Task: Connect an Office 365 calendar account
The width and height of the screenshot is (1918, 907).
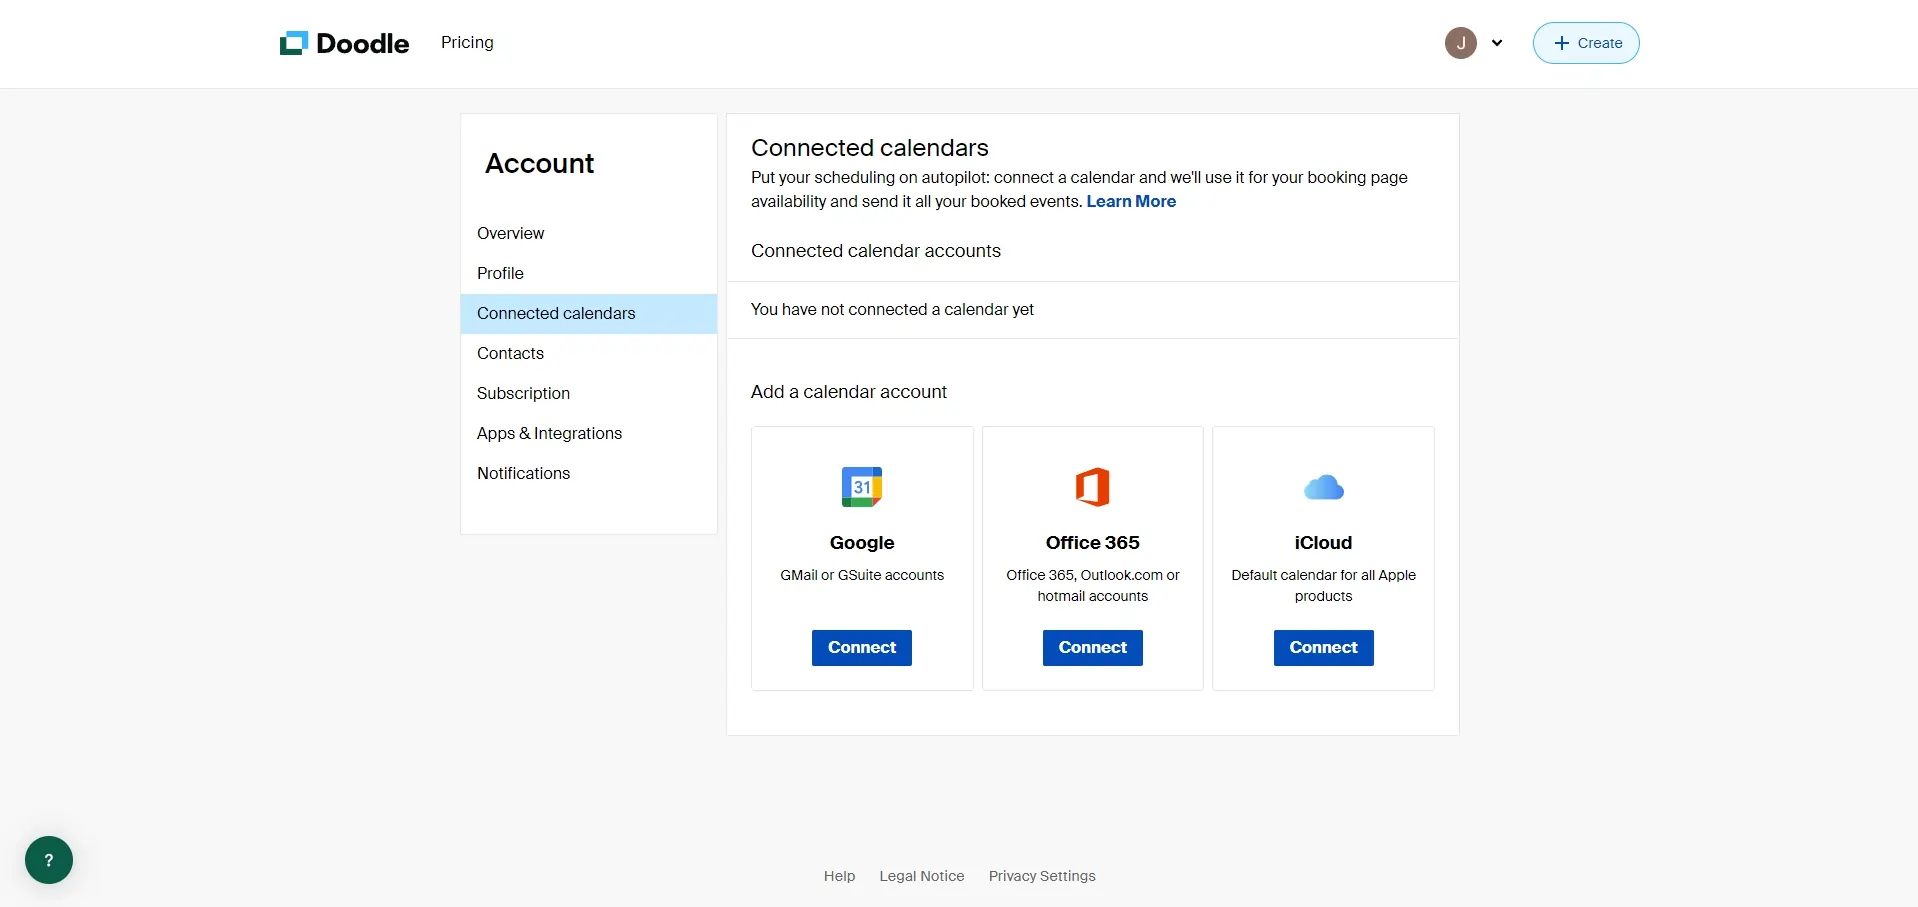Action: (x=1093, y=648)
